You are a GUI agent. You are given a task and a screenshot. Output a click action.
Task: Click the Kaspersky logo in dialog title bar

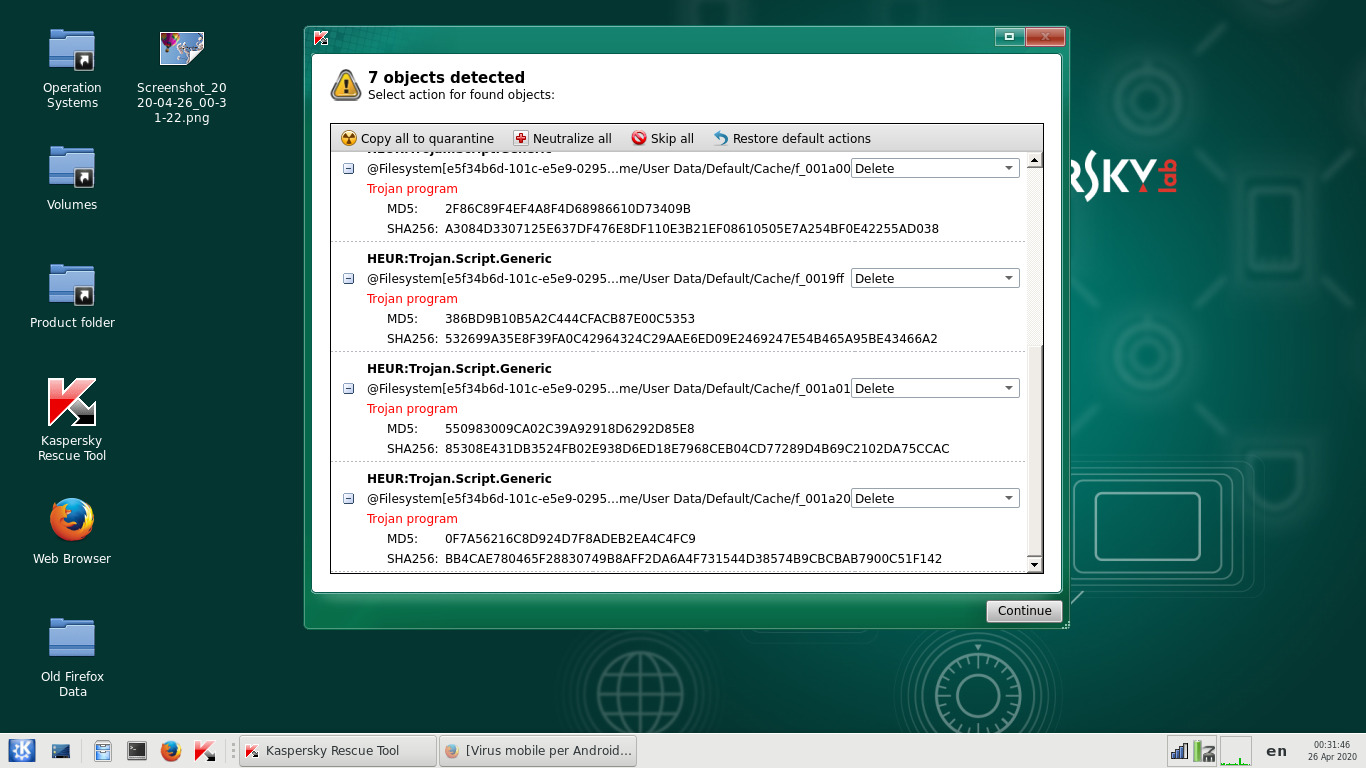[x=321, y=38]
